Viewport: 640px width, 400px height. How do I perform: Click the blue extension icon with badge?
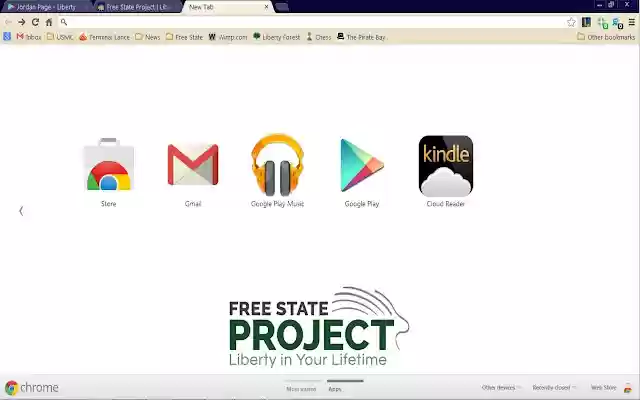[618, 23]
